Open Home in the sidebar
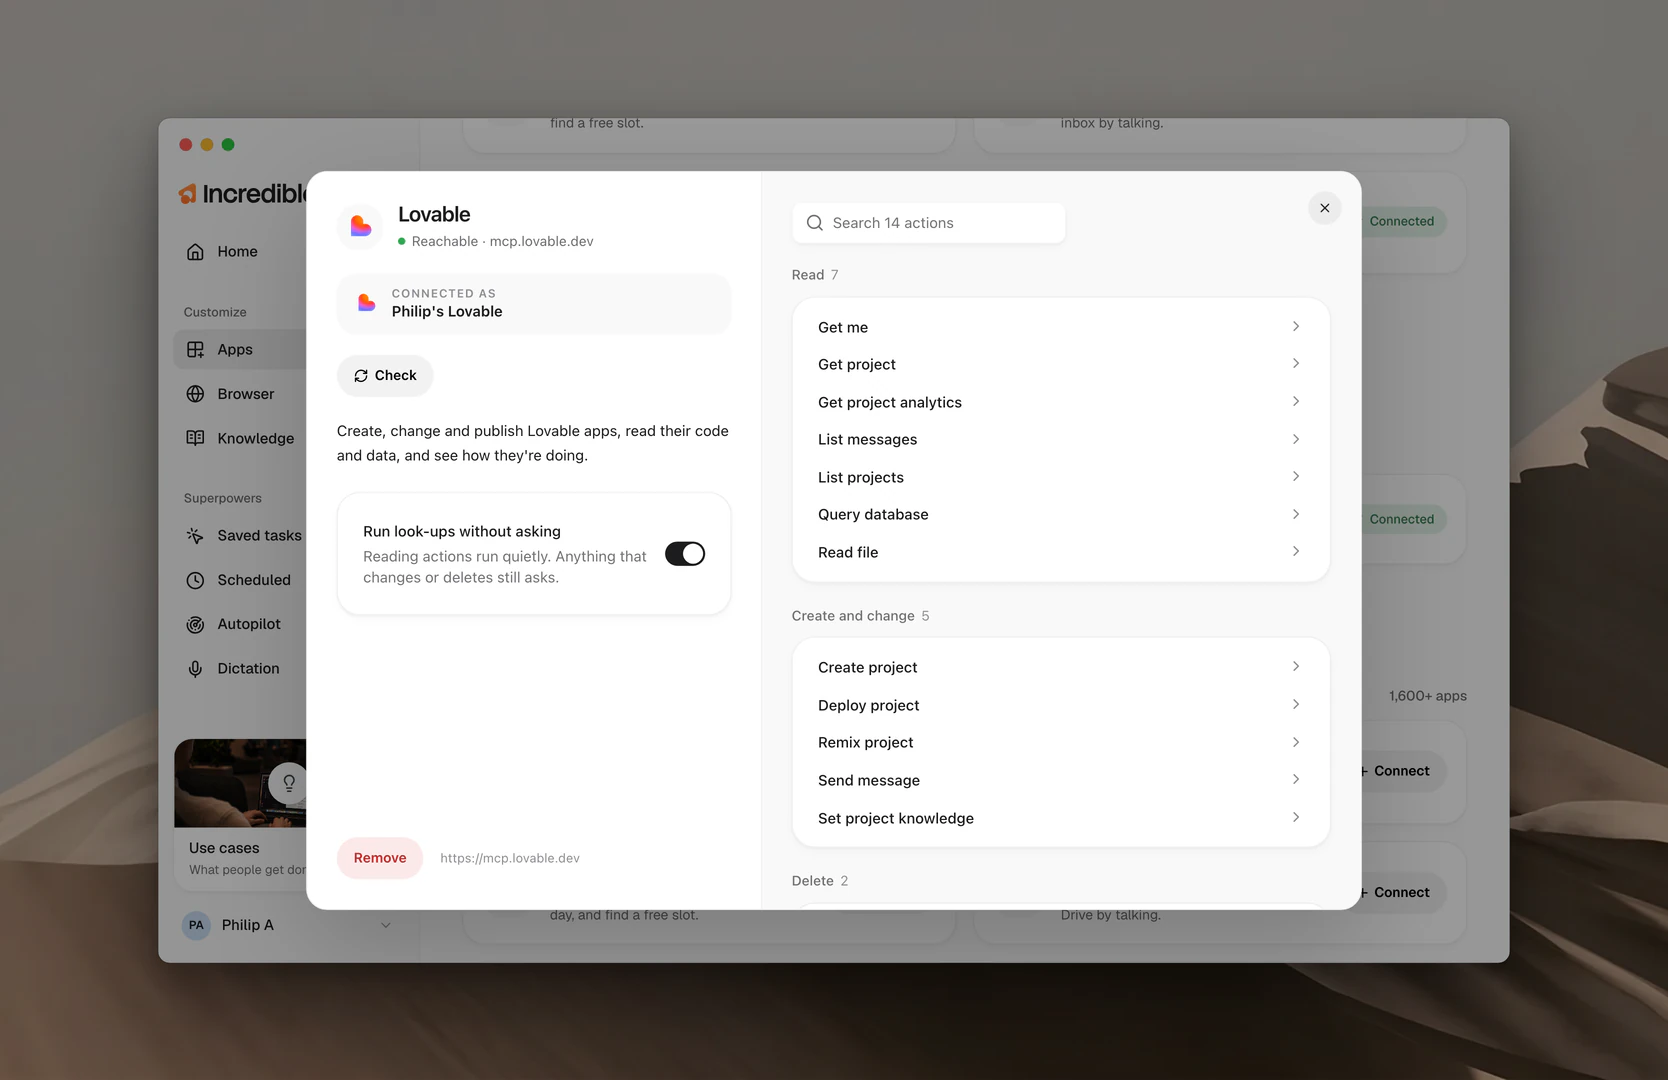 pyautogui.click(x=238, y=251)
